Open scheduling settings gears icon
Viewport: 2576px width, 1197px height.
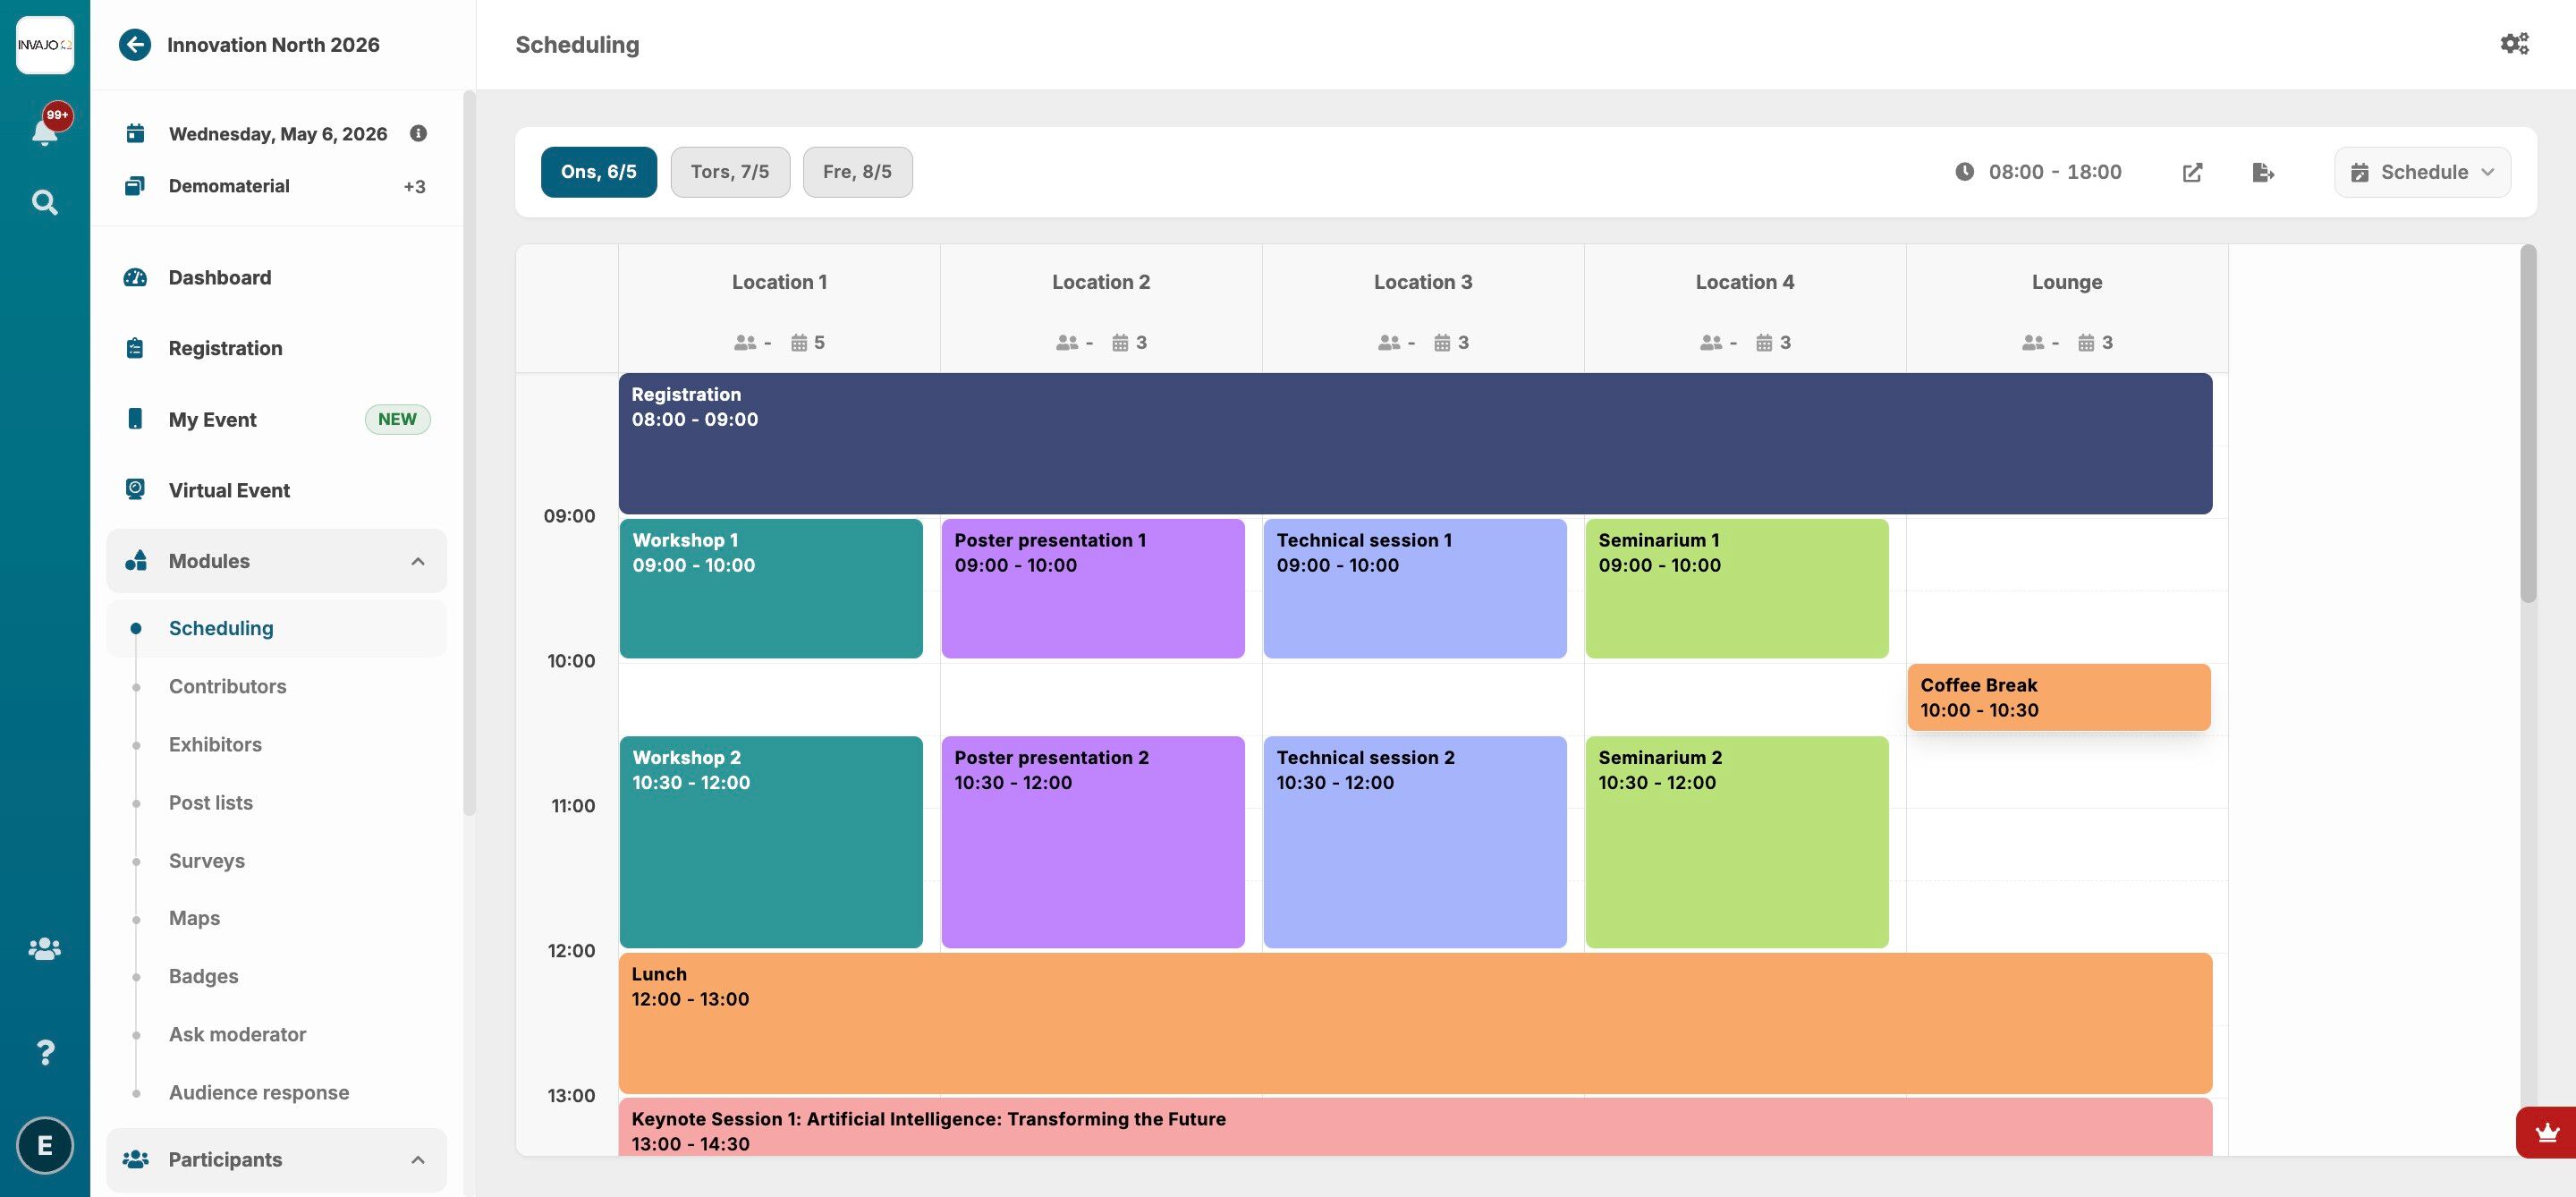point(2514,44)
